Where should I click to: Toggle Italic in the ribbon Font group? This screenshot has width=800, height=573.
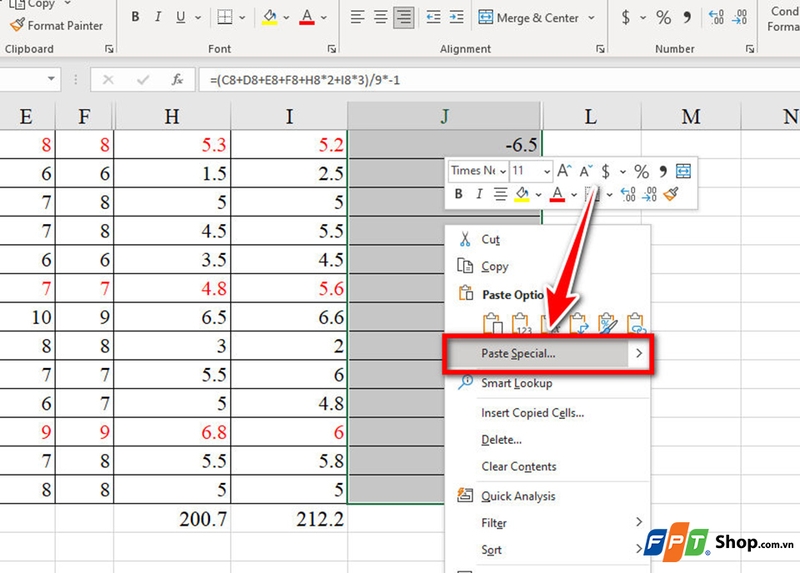click(x=158, y=17)
